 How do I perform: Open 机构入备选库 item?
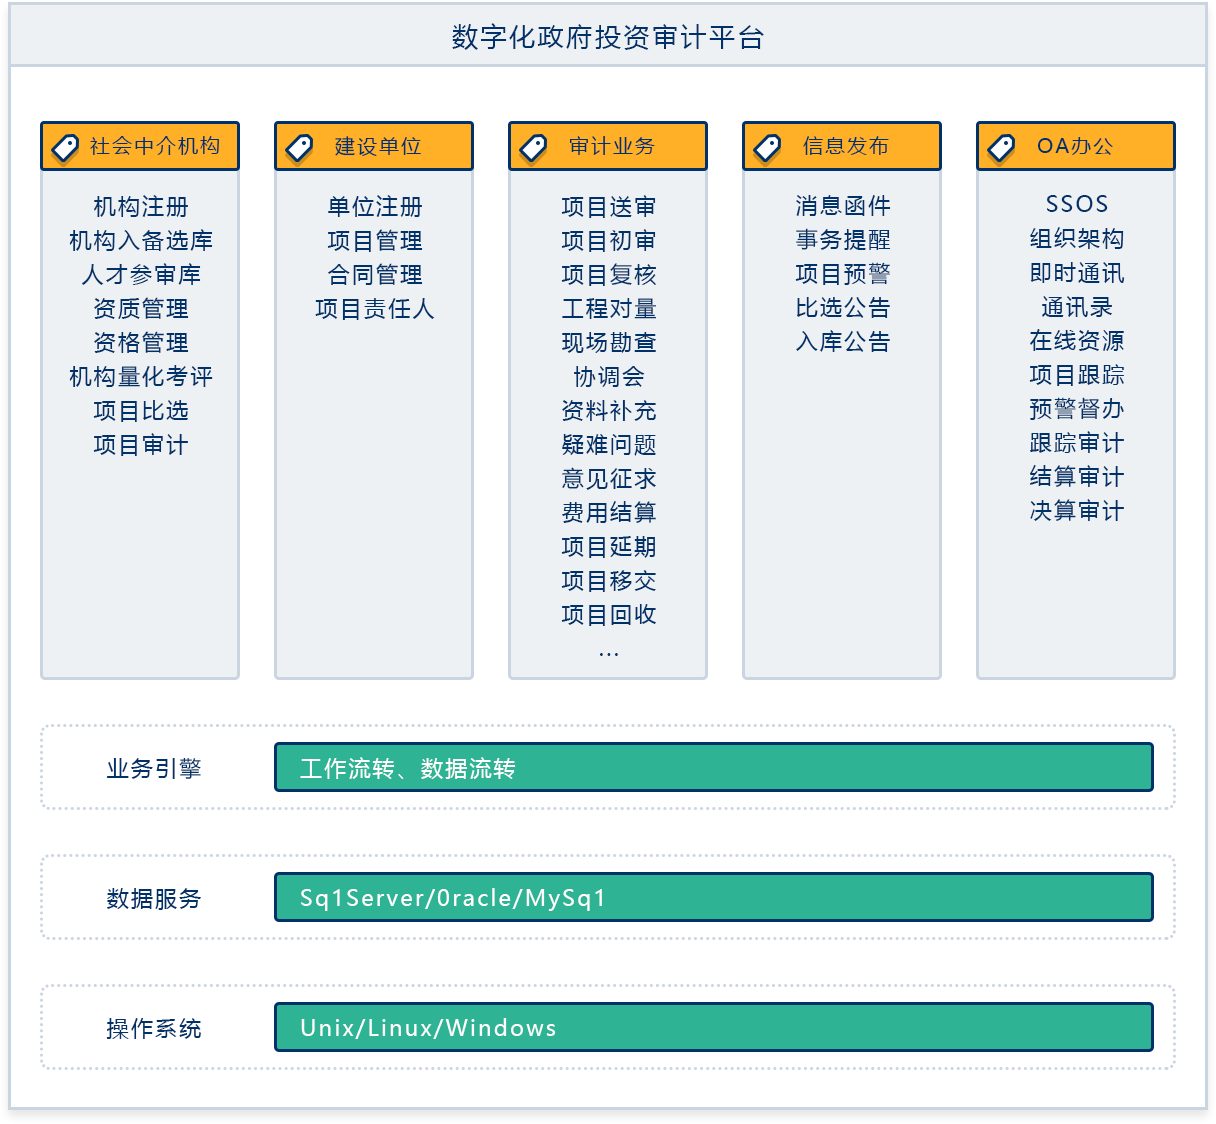coord(141,241)
